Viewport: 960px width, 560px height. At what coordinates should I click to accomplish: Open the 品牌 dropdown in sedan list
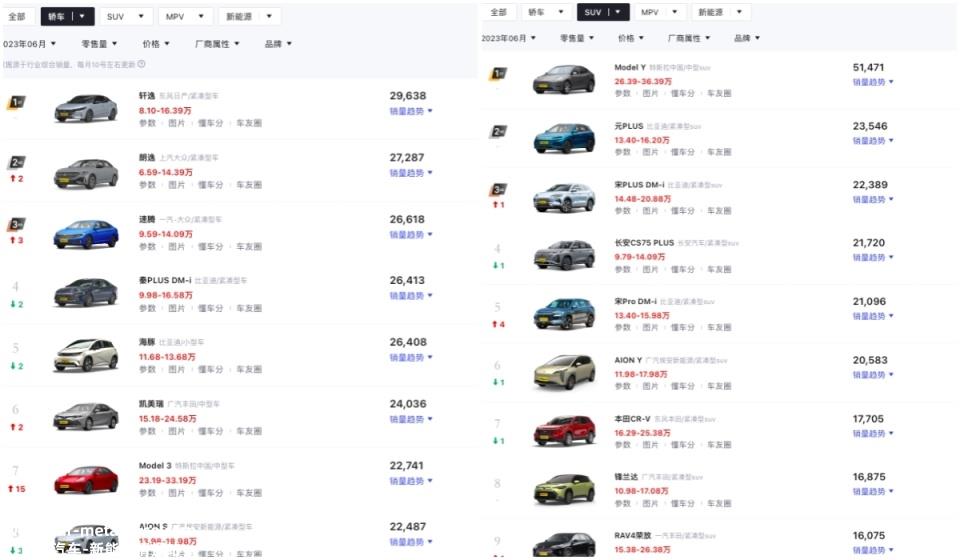pos(278,44)
